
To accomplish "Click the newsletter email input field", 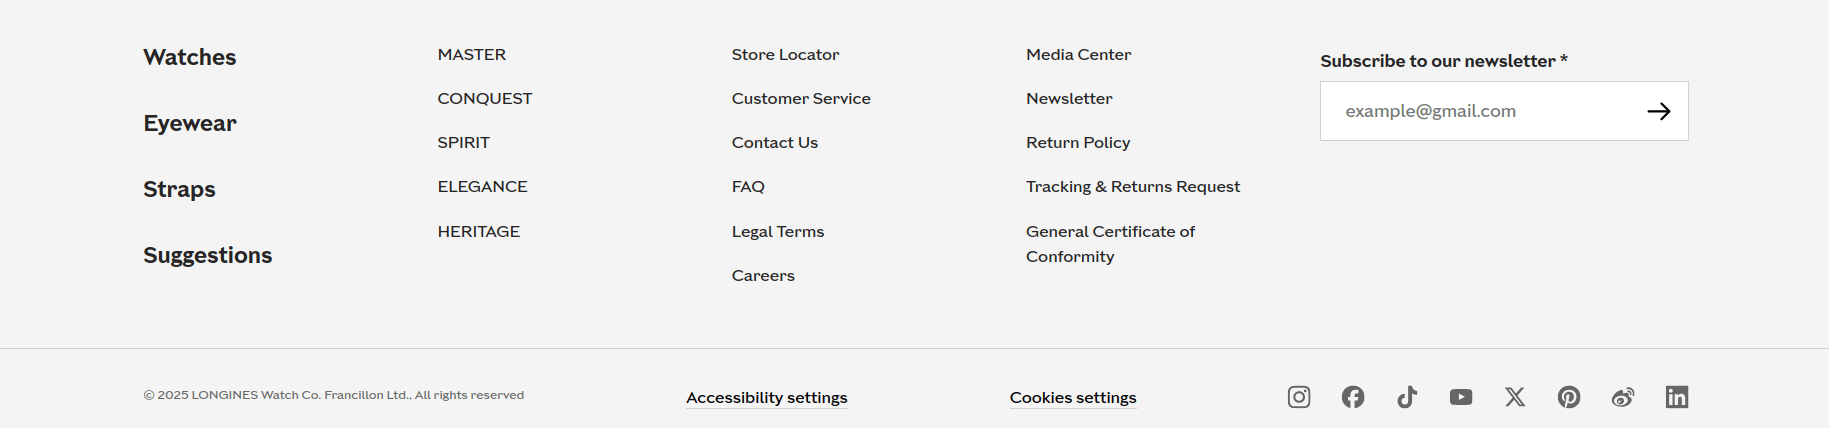I will (x=1480, y=111).
